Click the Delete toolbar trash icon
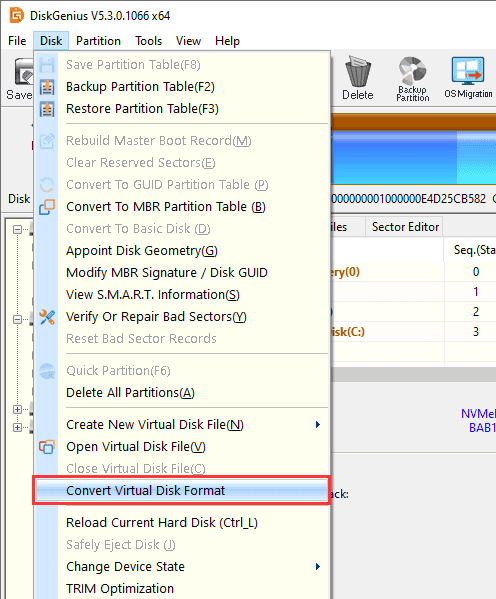 (x=358, y=71)
